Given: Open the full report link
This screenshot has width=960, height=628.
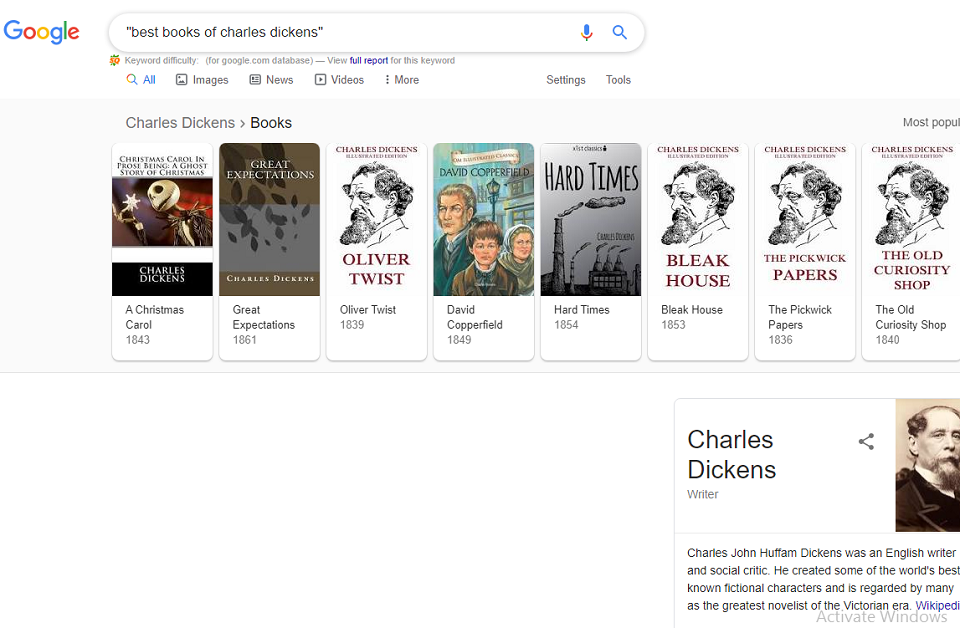Looking at the screenshot, I should click(369, 60).
